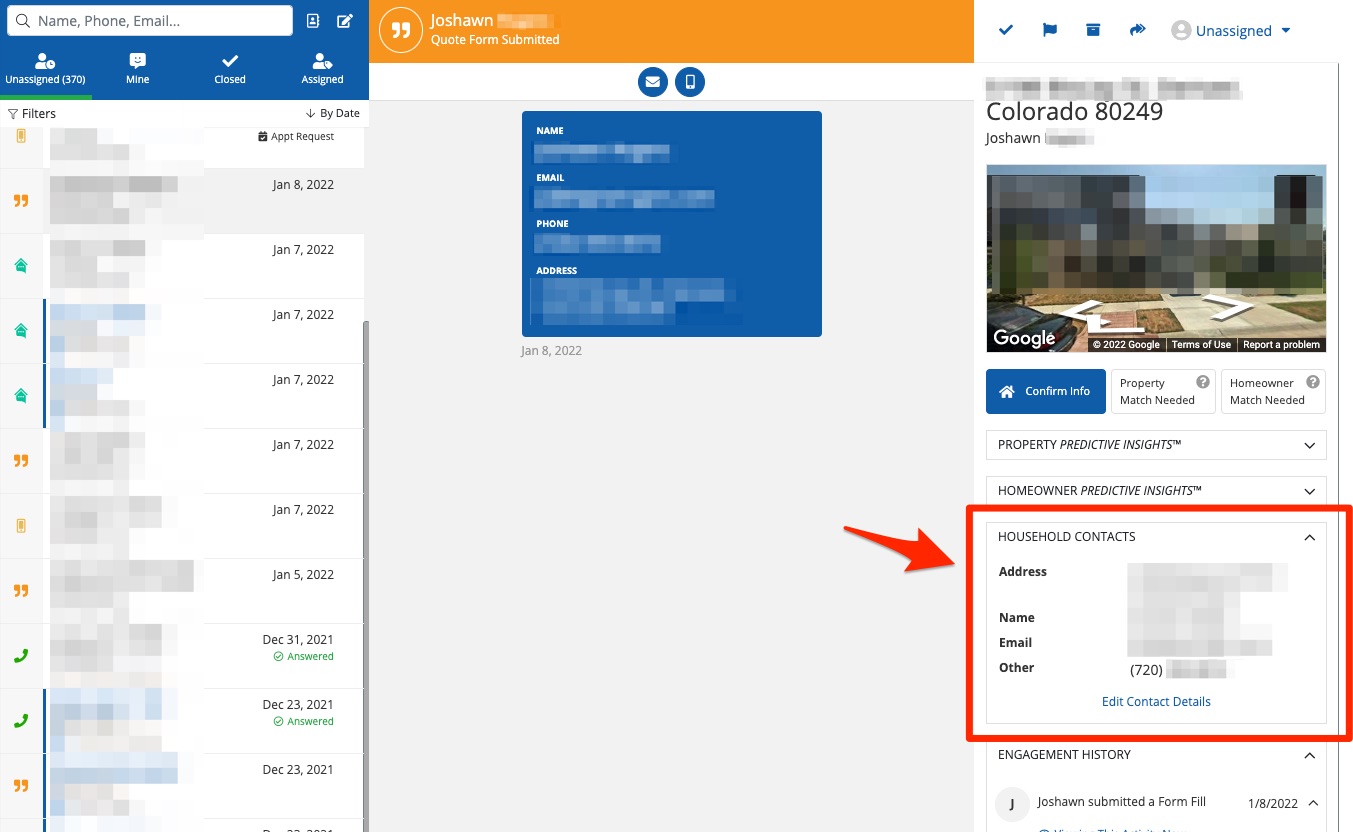Toggle the By Date sort order
1353x832 pixels.
click(x=333, y=114)
